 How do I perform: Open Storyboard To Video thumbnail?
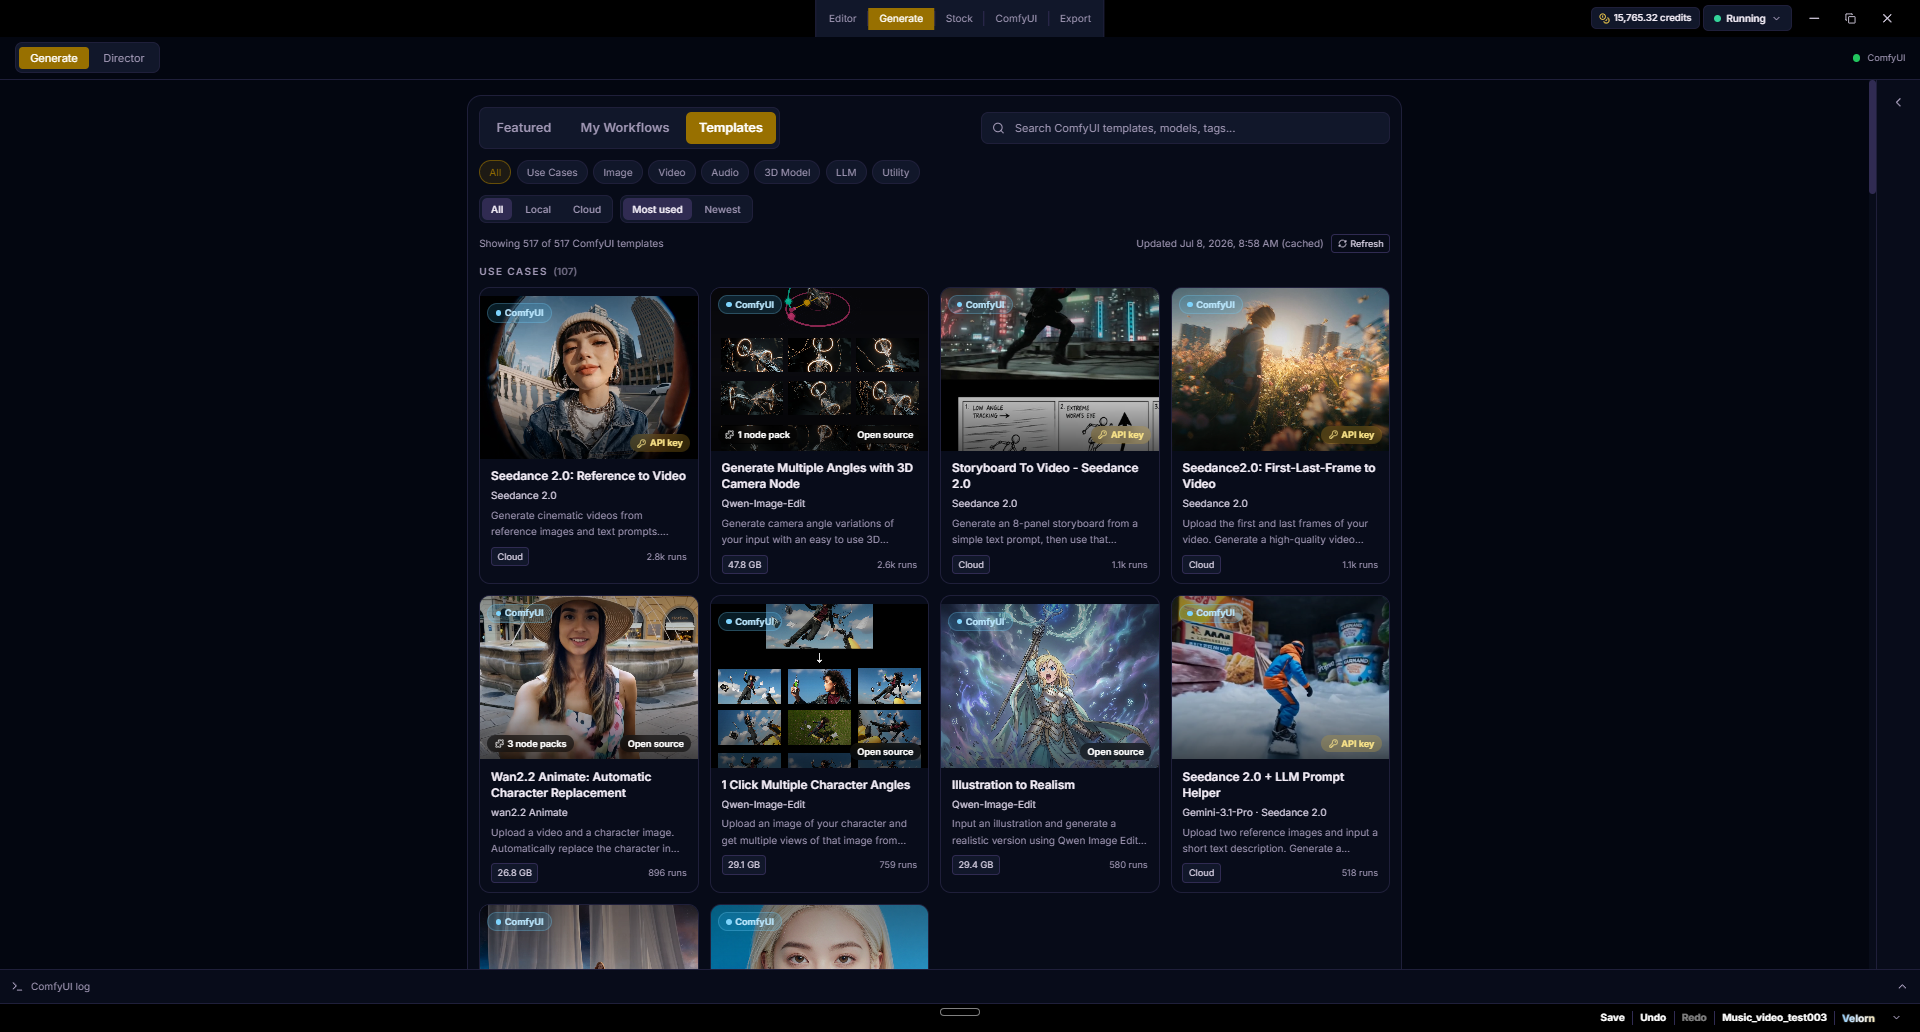1050,370
